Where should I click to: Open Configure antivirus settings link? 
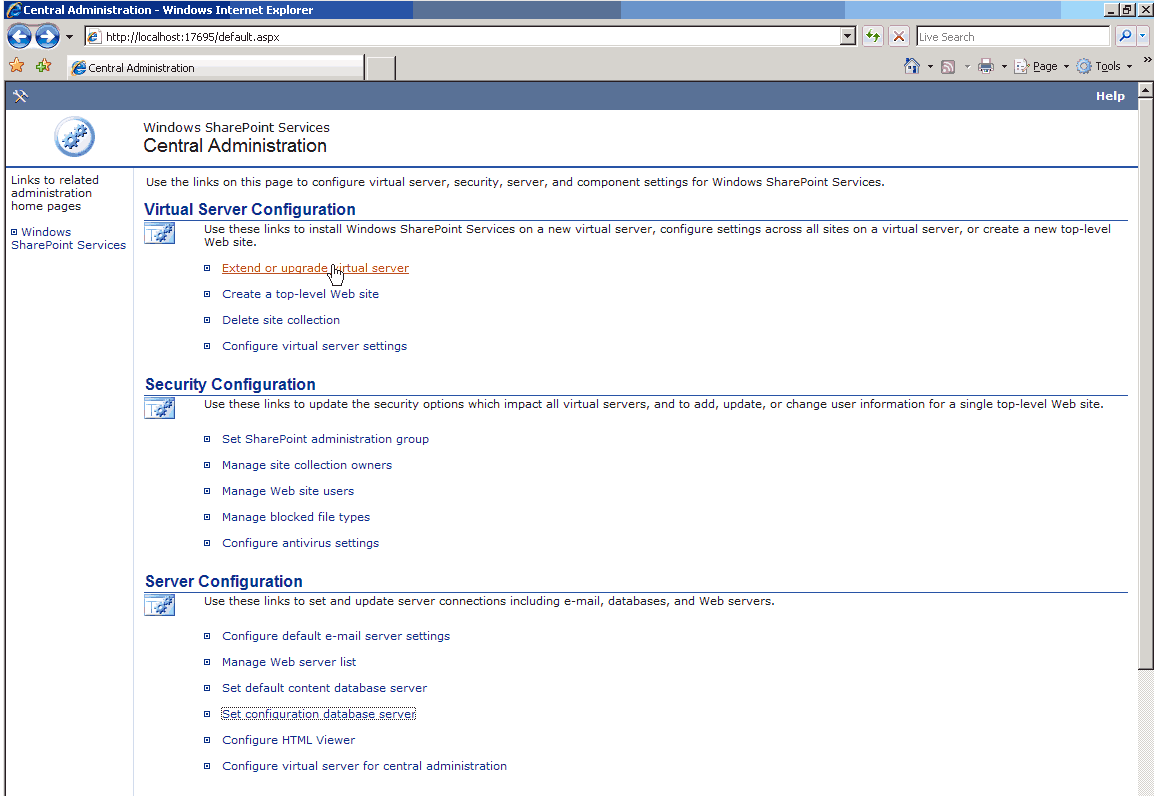click(x=300, y=543)
